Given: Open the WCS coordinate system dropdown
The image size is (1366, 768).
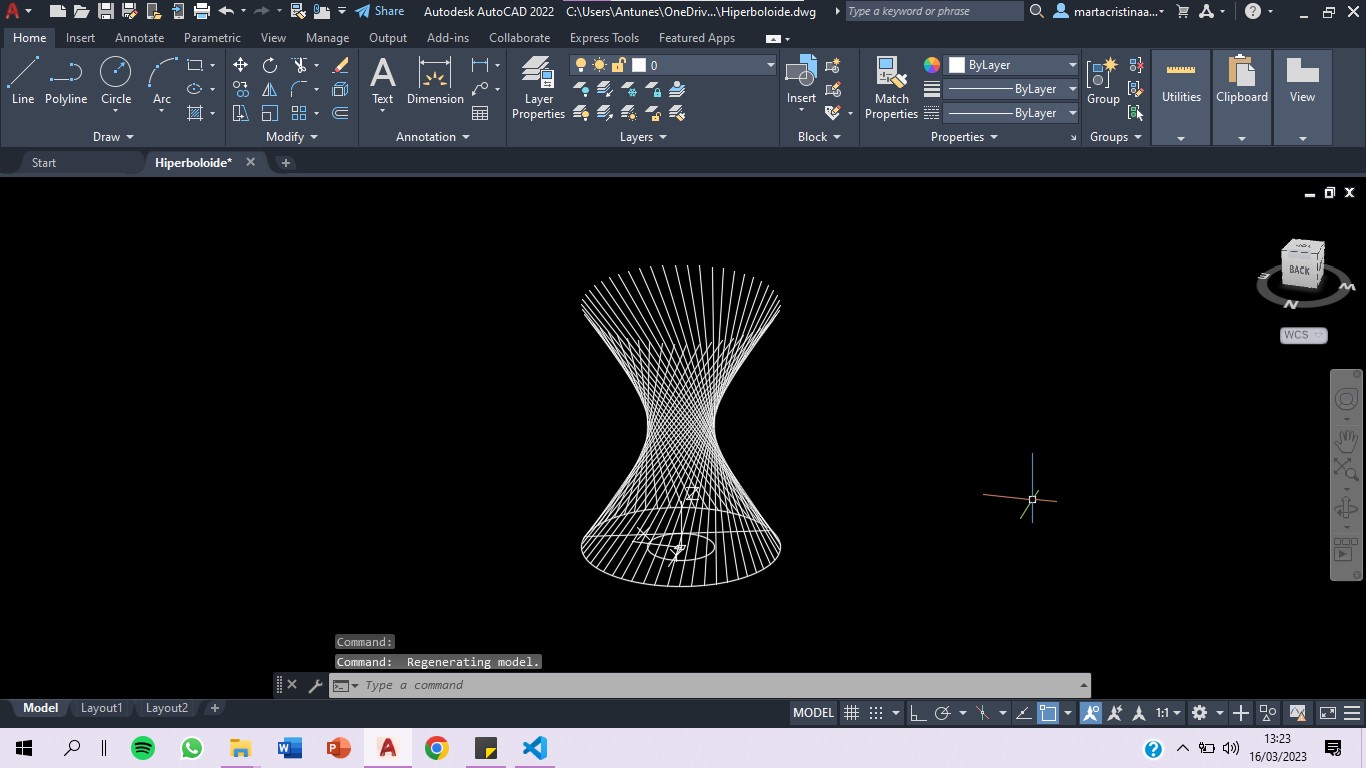Looking at the screenshot, I should 1303,335.
